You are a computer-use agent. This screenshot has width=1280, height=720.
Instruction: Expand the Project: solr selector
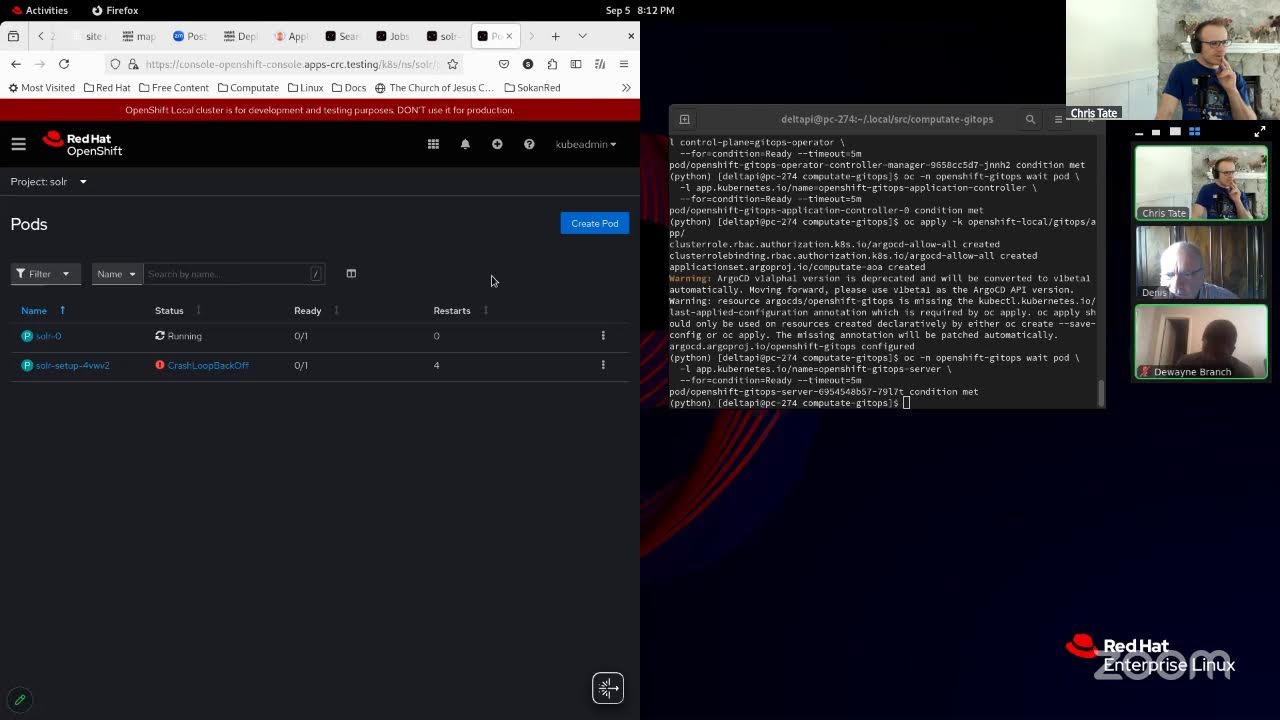click(49, 181)
